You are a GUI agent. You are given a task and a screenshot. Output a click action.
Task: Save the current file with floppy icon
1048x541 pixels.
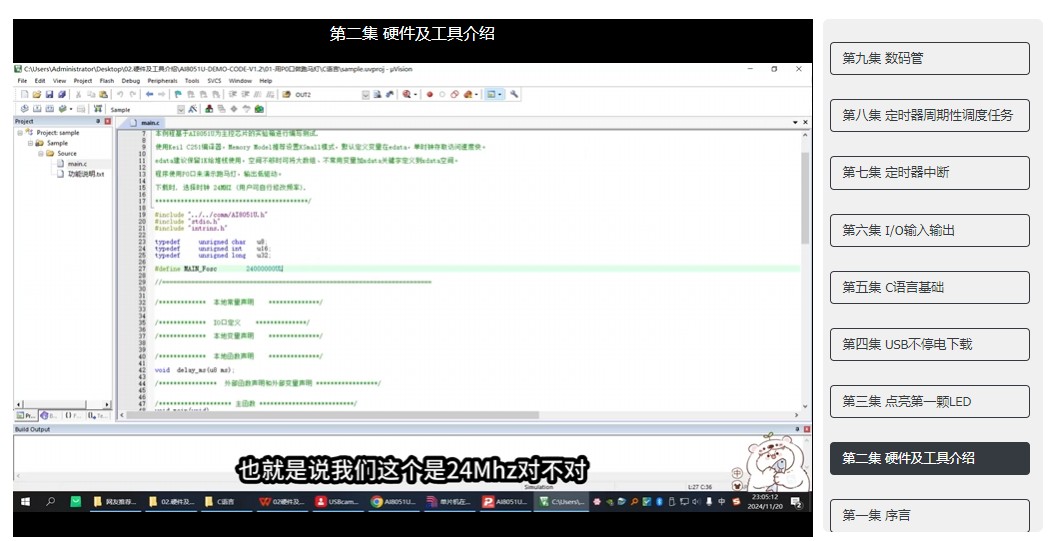click(x=49, y=94)
